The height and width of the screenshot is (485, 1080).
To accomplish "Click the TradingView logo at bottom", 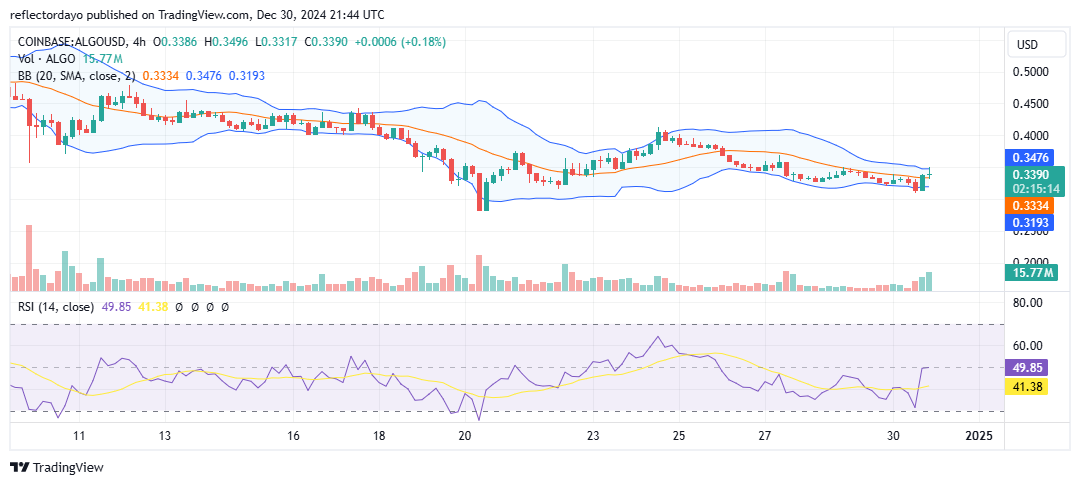I will pyautogui.click(x=57, y=467).
